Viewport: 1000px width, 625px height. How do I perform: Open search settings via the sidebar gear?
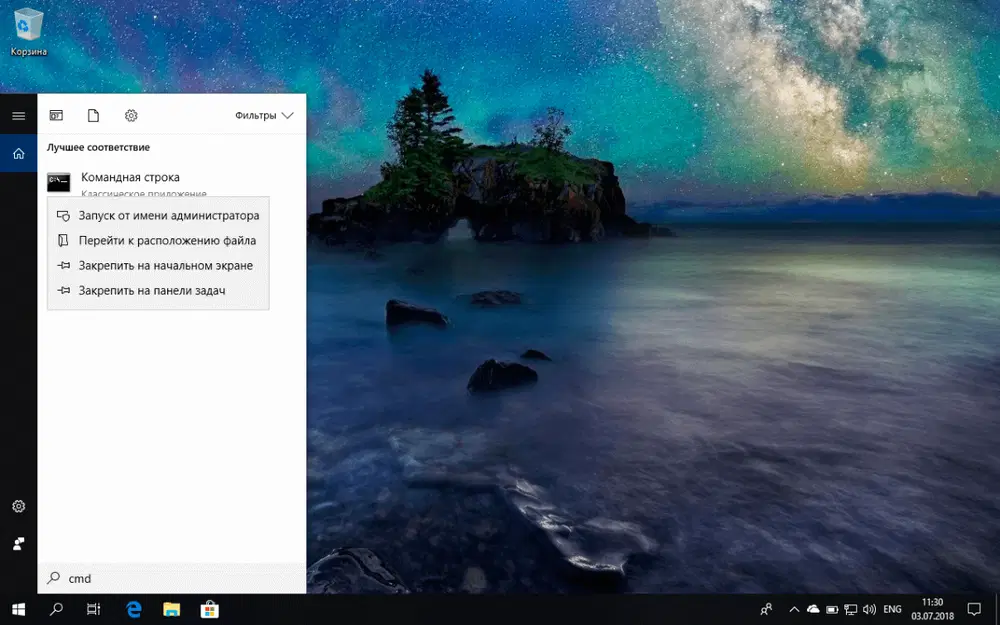18,507
